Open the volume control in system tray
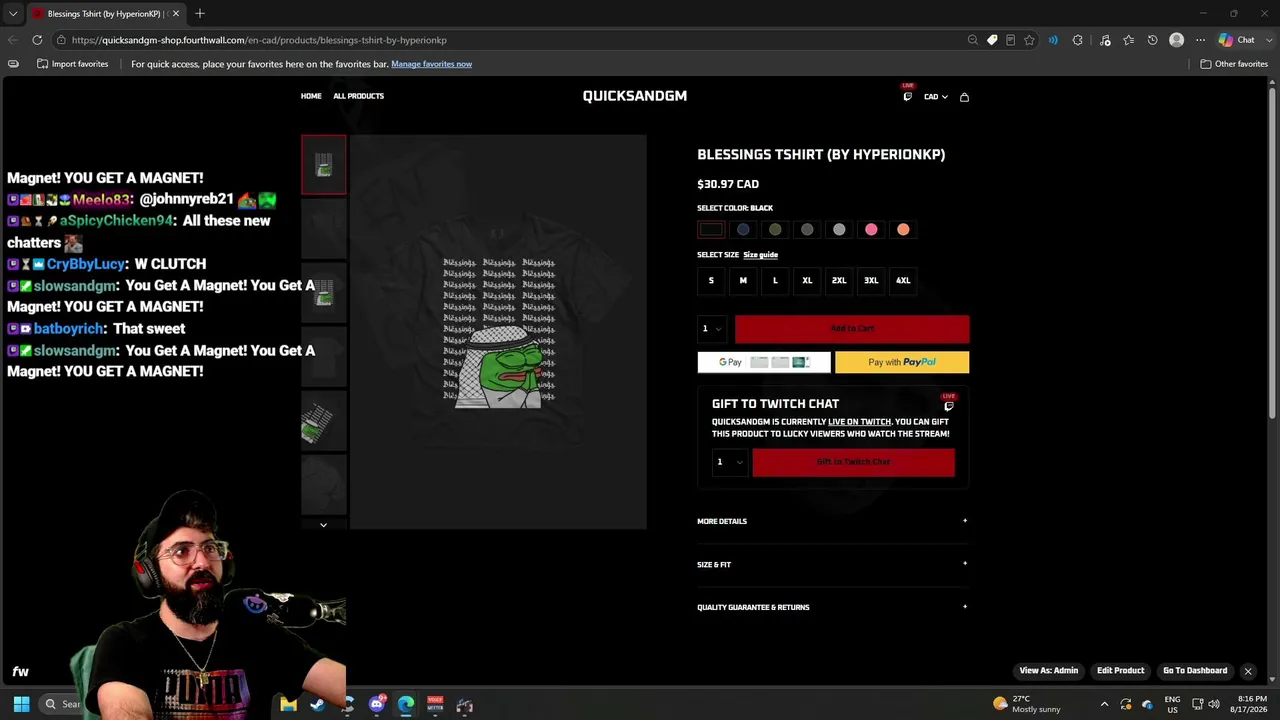Image resolution: width=1280 pixels, height=720 pixels. [1214, 704]
